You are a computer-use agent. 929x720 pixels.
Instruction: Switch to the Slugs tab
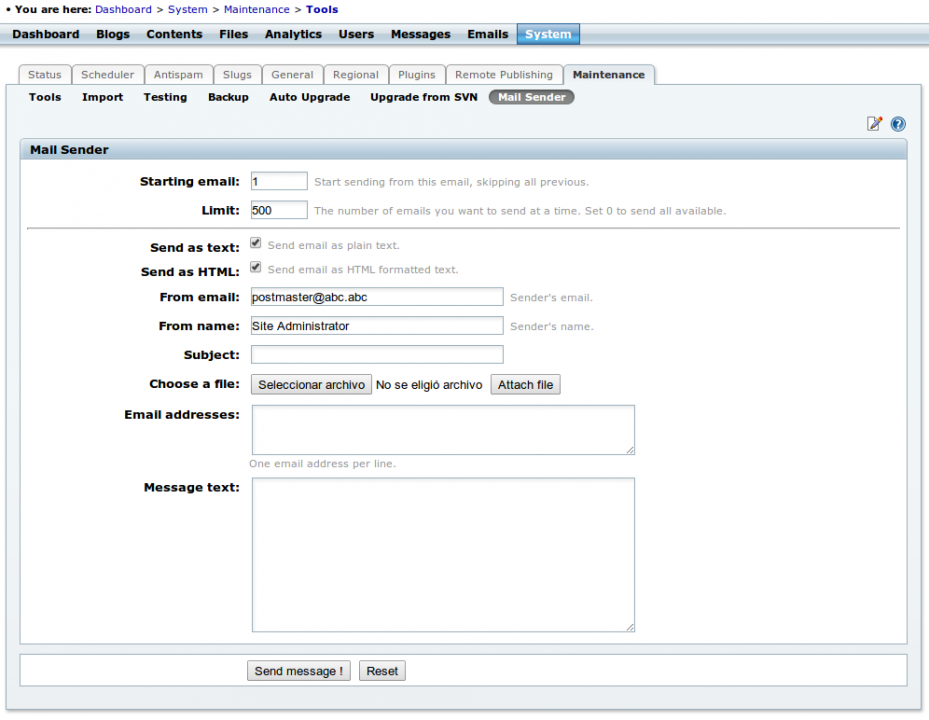tap(237, 75)
